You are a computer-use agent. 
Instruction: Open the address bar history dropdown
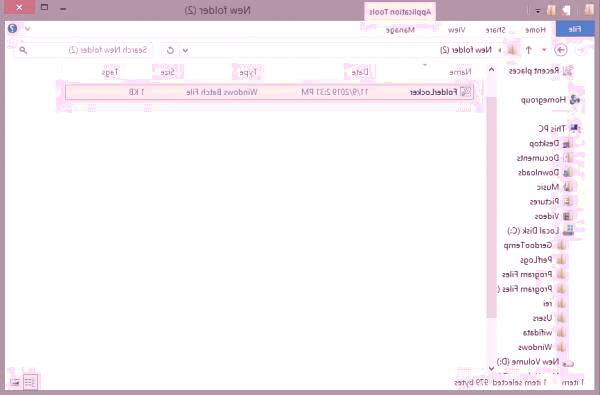click(185, 50)
